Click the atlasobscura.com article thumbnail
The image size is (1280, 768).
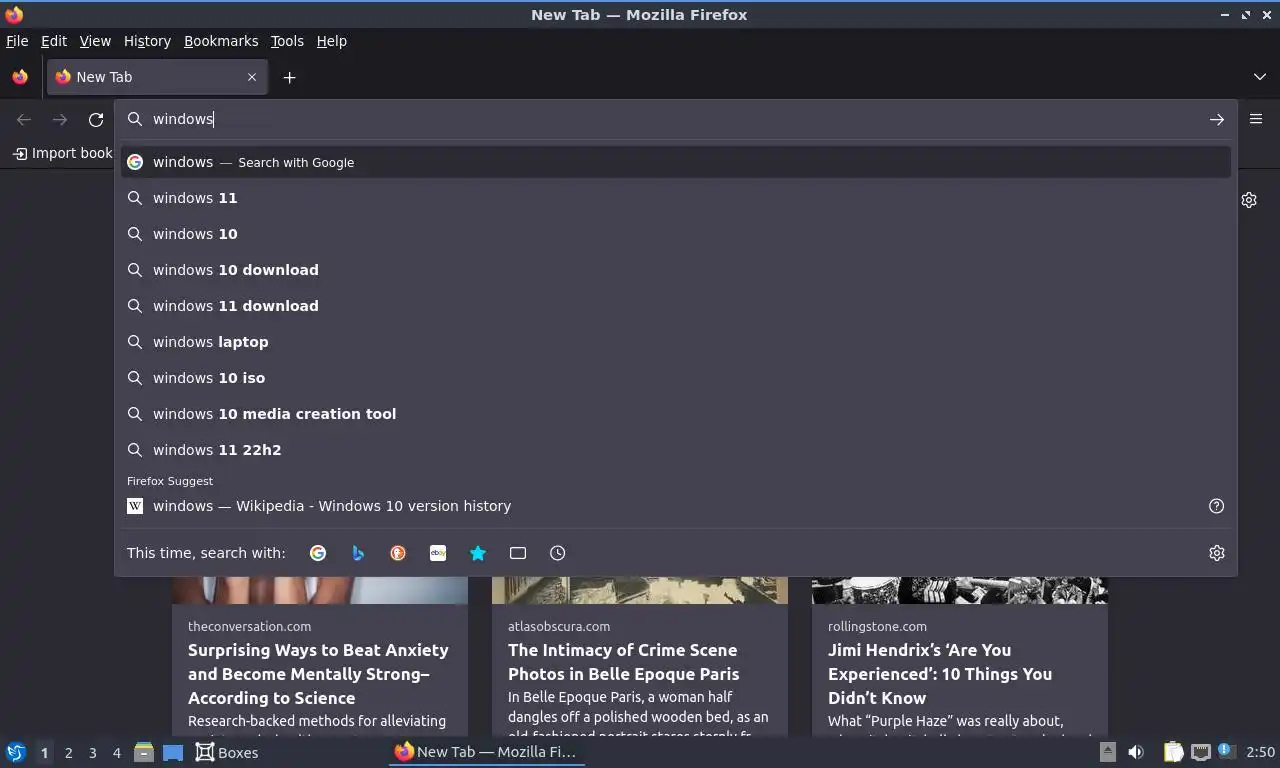point(640,590)
